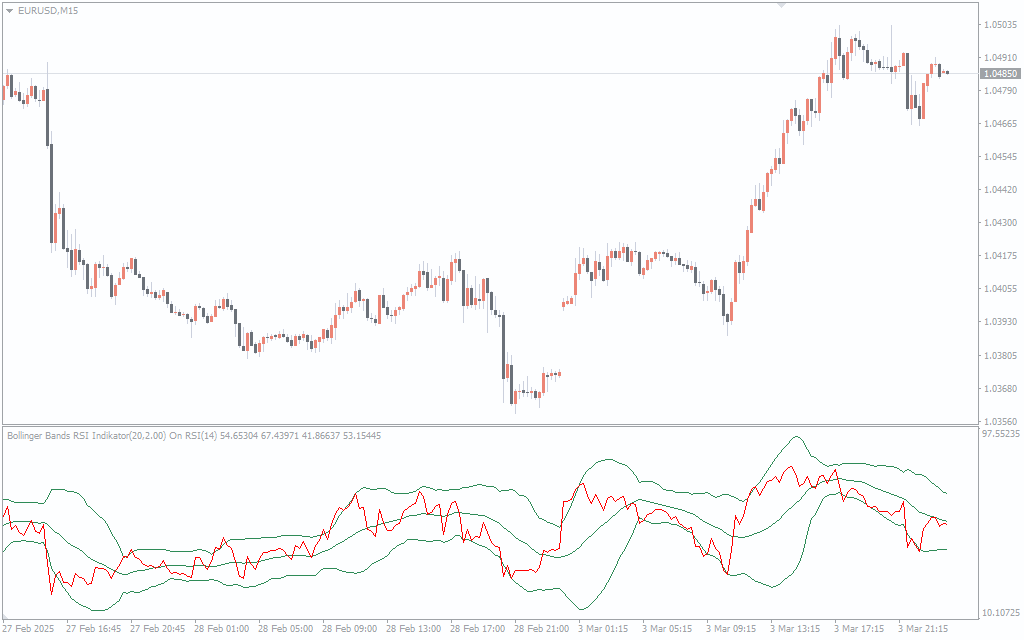The image size is (1024, 640).
Task: Click the 10.10725 indicator scale value
Action: tap(1001, 612)
